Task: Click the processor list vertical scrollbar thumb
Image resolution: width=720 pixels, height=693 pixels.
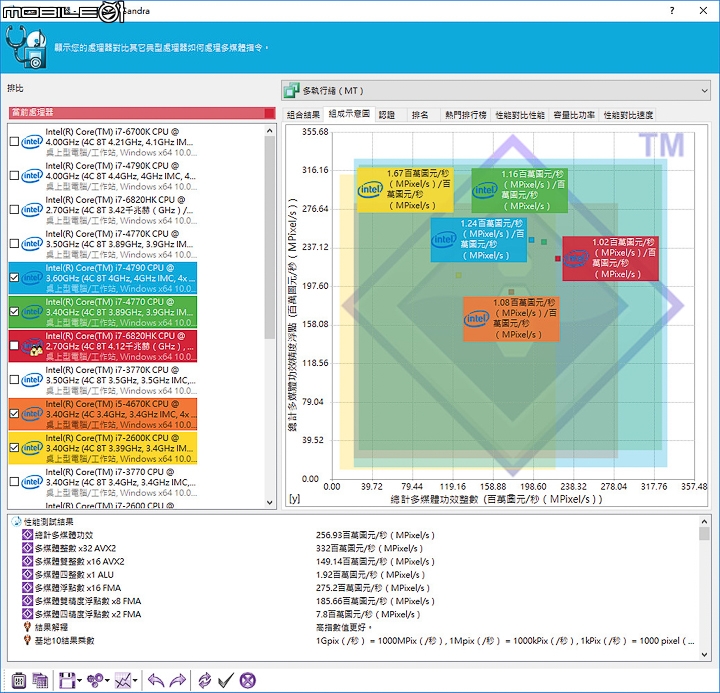Action: coord(270,237)
